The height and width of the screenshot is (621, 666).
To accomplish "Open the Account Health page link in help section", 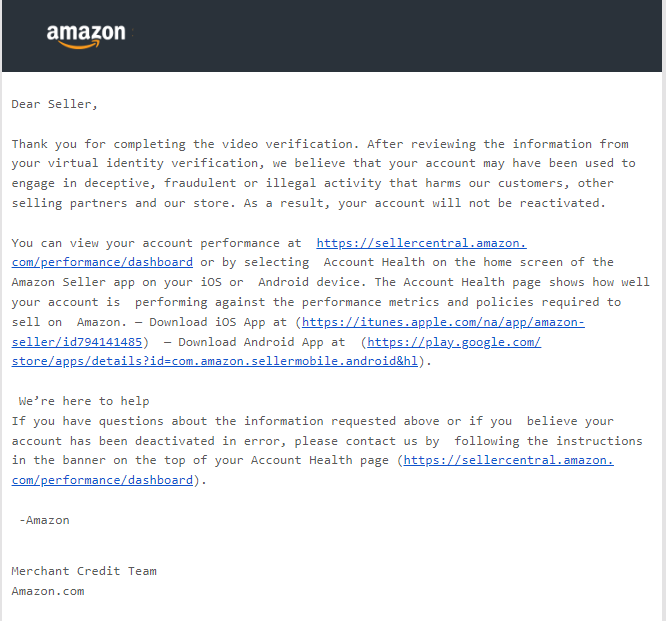I will [508, 460].
